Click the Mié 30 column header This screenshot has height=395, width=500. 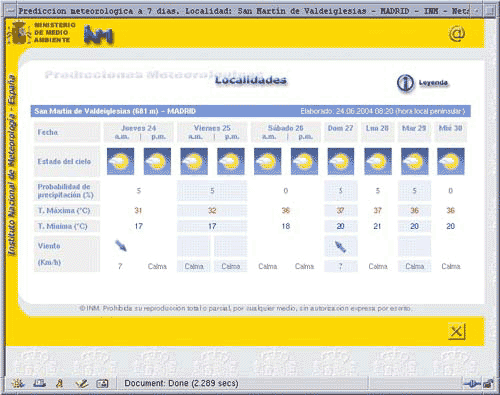click(x=450, y=128)
